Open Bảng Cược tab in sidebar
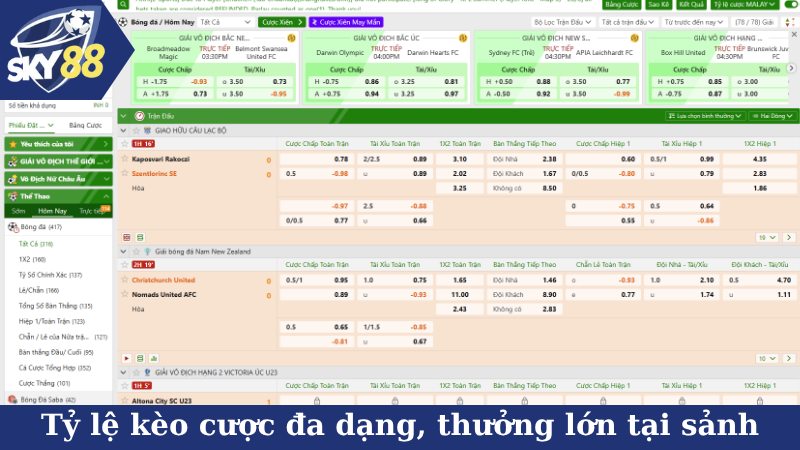The height and width of the screenshot is (450, 800). tap(85, 125)
